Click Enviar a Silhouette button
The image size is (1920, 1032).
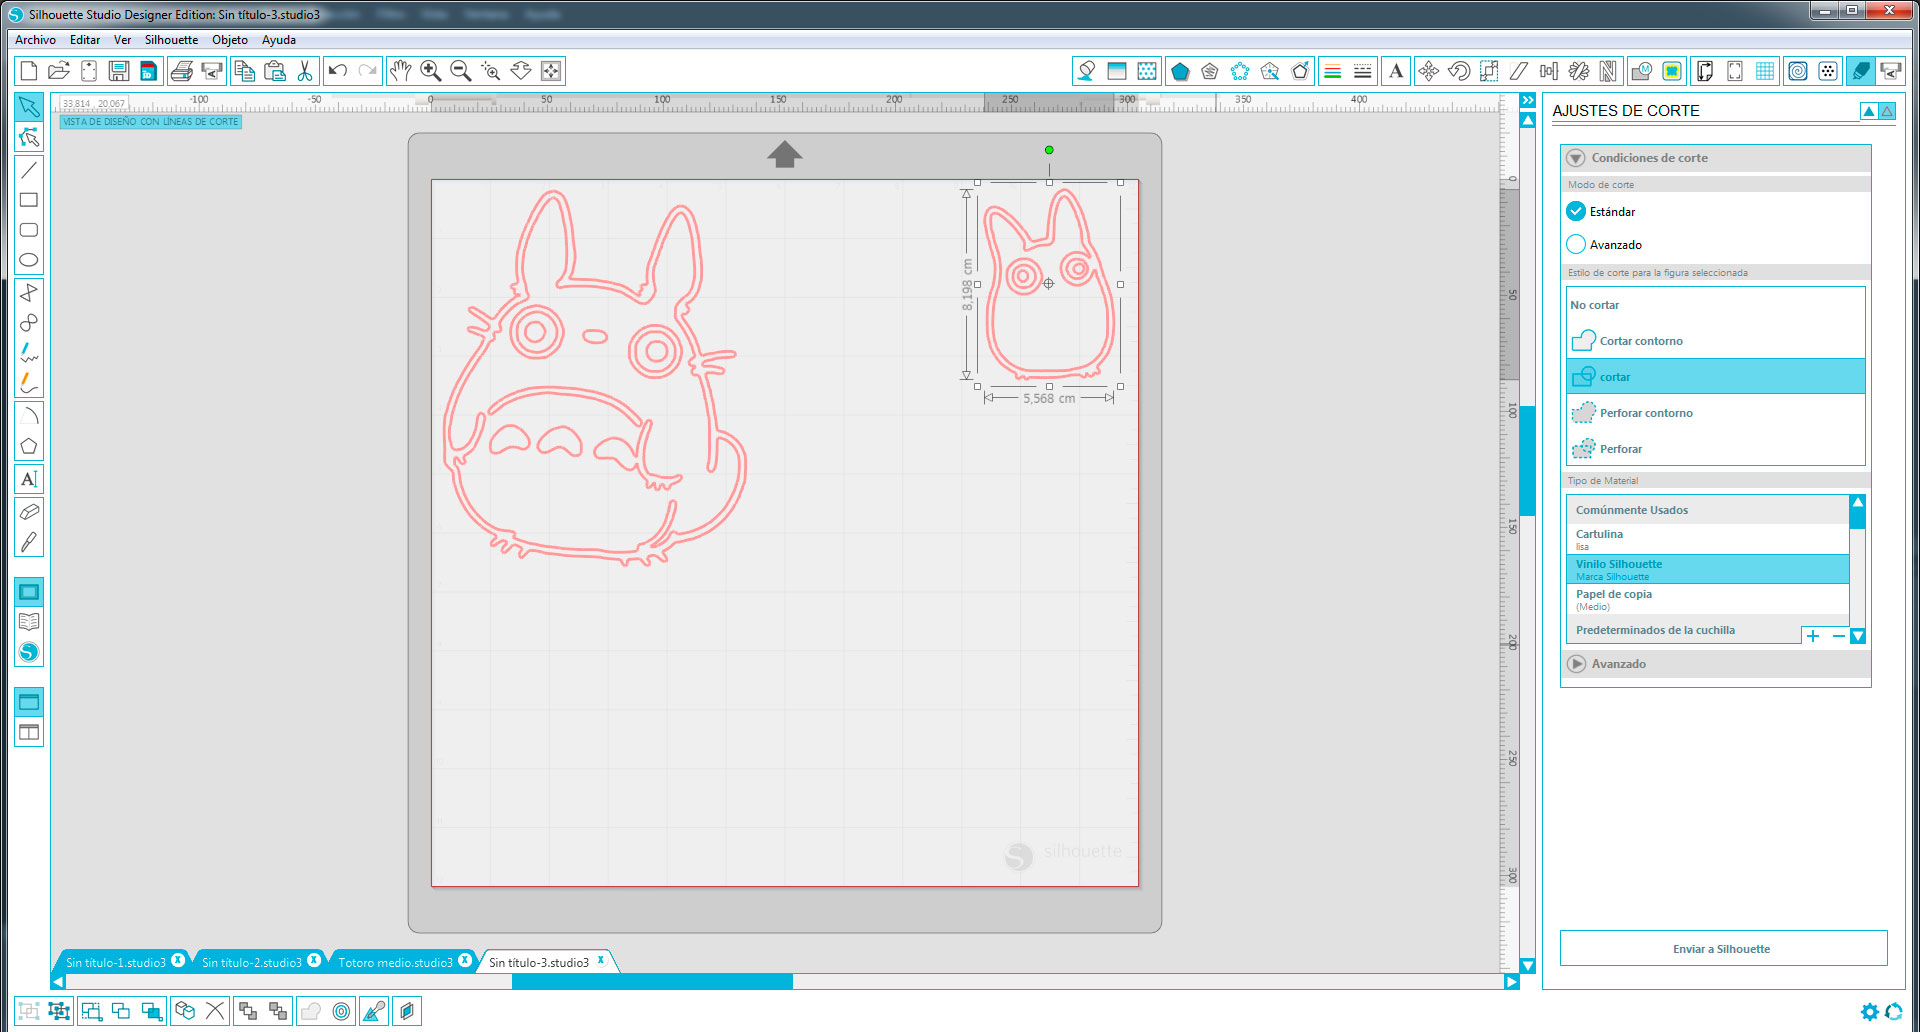pos(1723,949)
